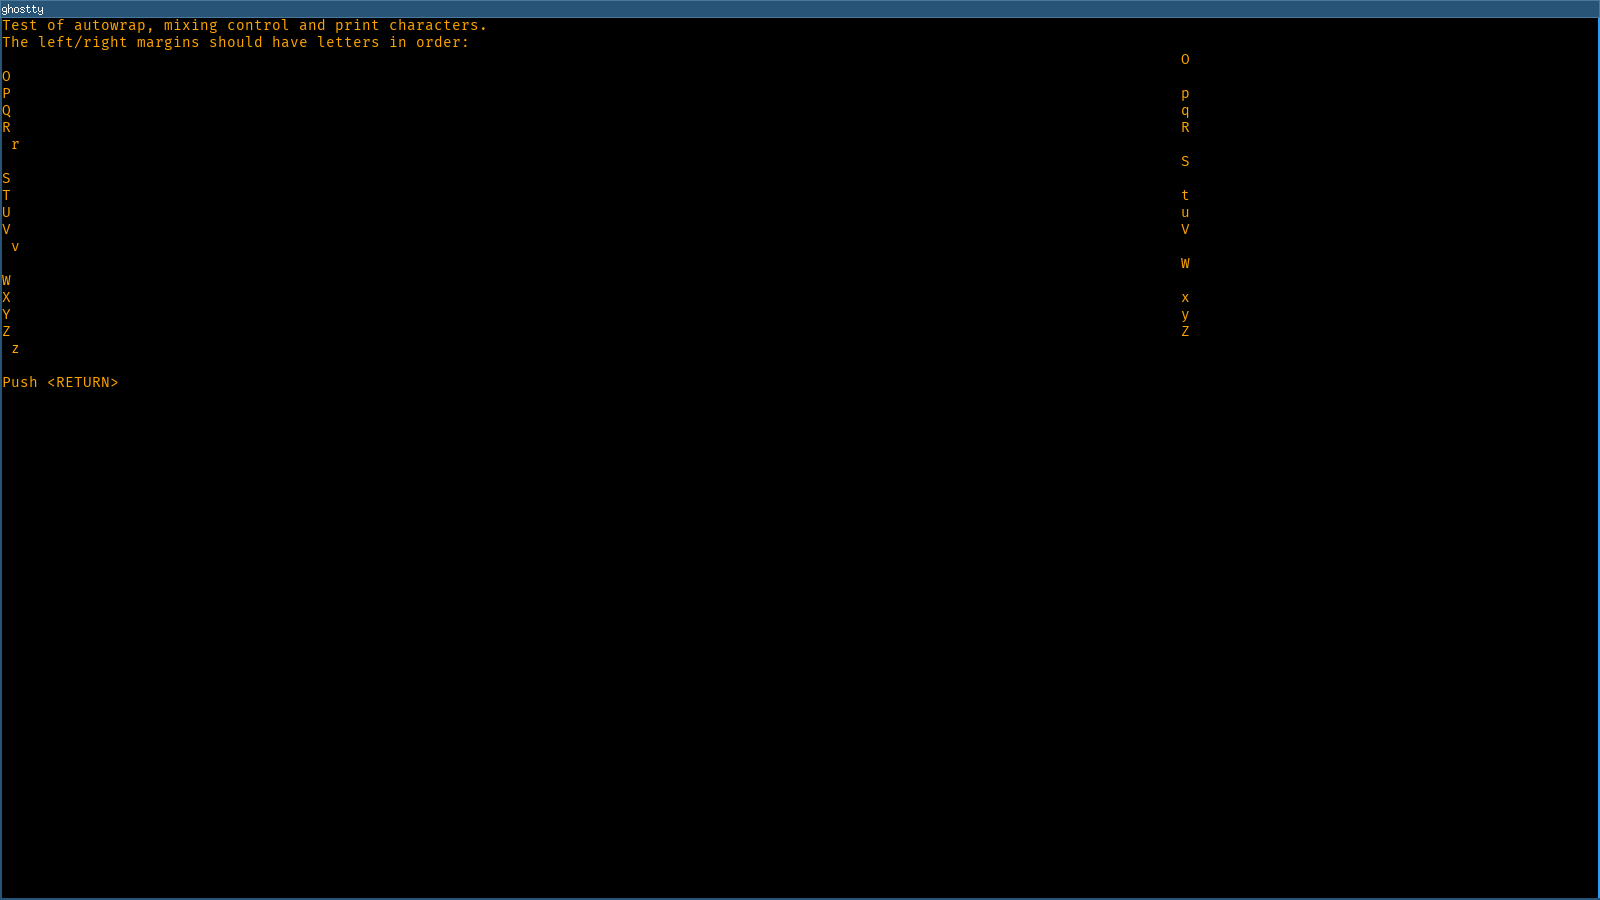Click lowercase 'y' in the right column
The width and height of the screenshot is (1600, 900).
1185,315
